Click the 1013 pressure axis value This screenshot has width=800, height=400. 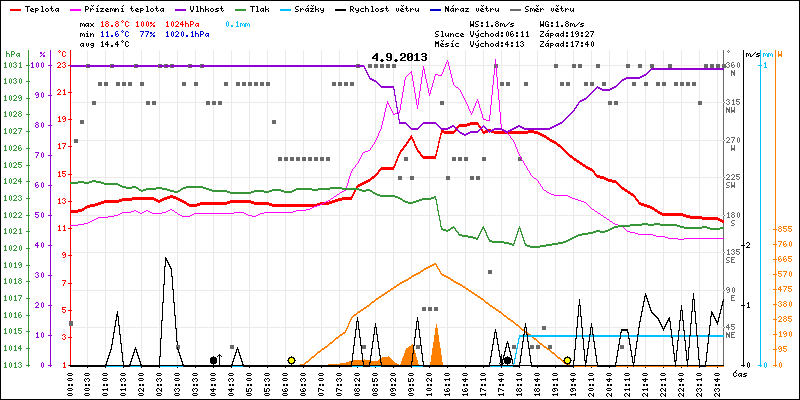pyautogui.click(x=13, y=365)
